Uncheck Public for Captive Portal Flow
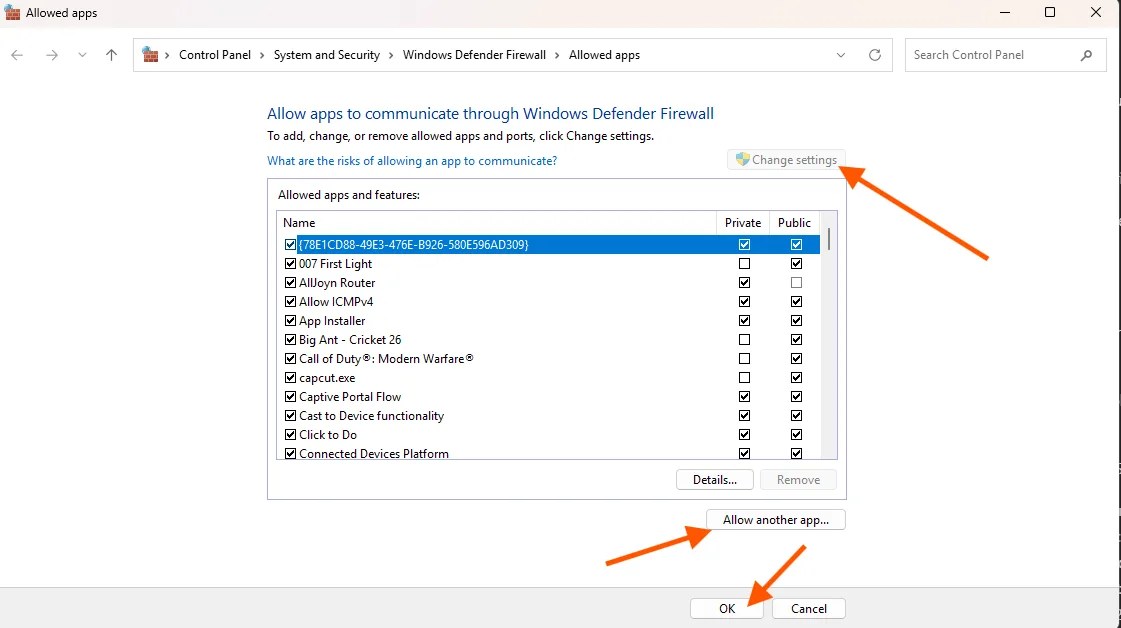This screenshot has width=1121, height=628. point(796,396)
